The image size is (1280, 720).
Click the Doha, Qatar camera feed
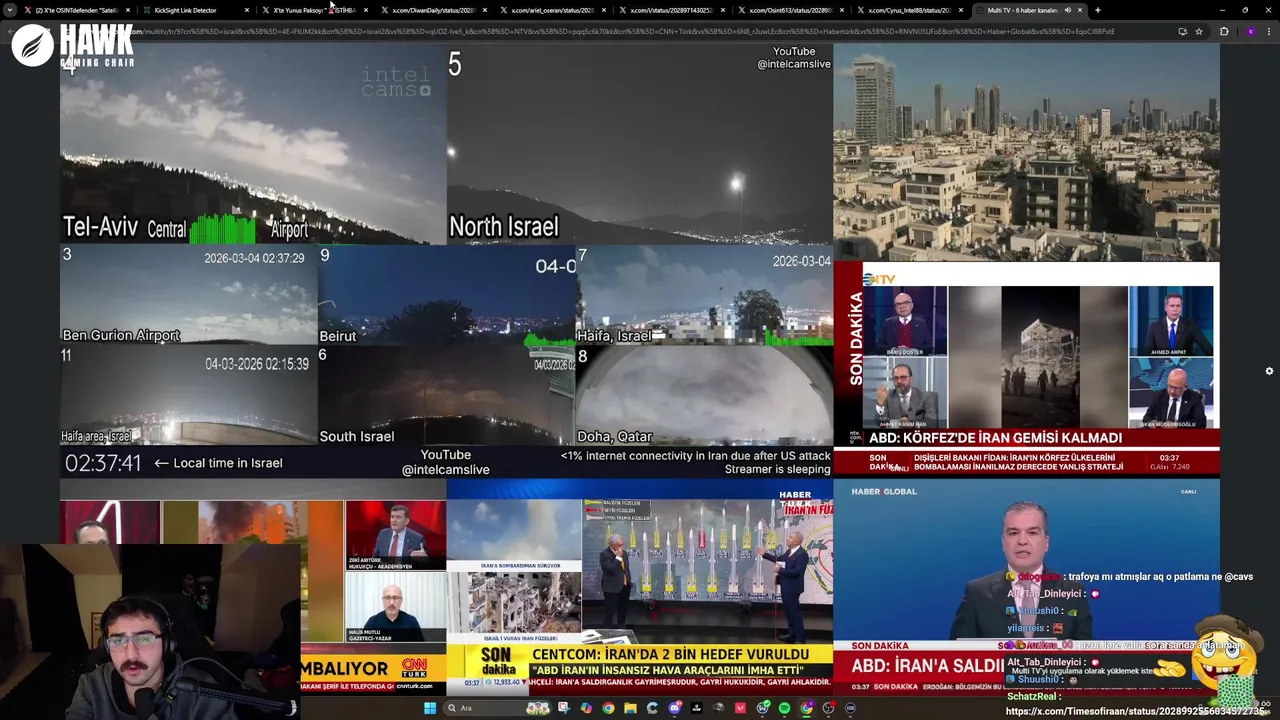coord(704,395)
